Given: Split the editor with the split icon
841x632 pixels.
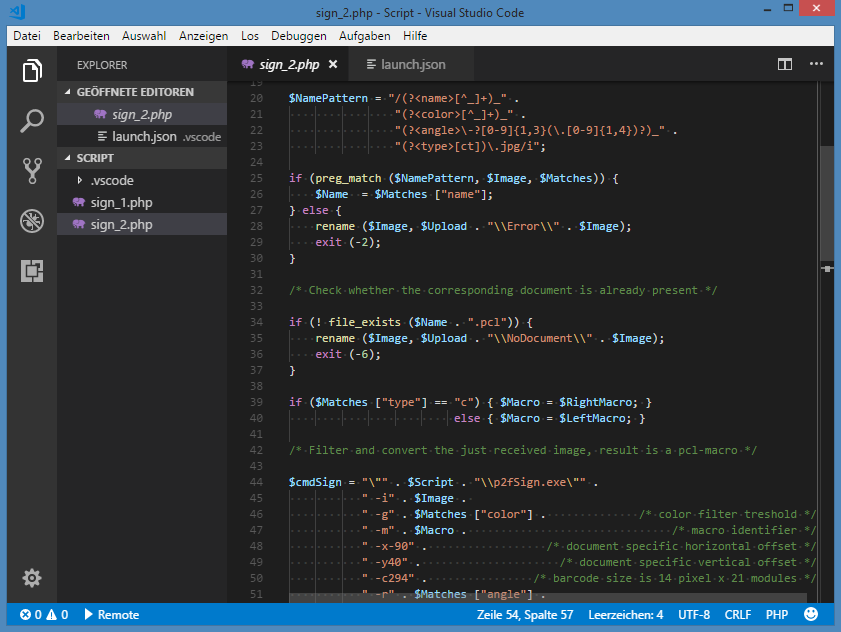Looking at the screenshot, I should [785, 65].
